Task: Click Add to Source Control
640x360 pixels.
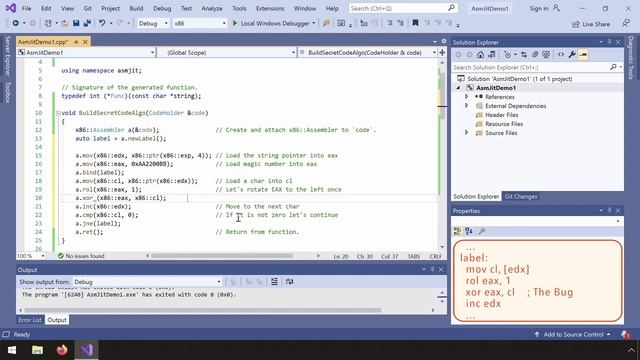Action: (573, 334)
